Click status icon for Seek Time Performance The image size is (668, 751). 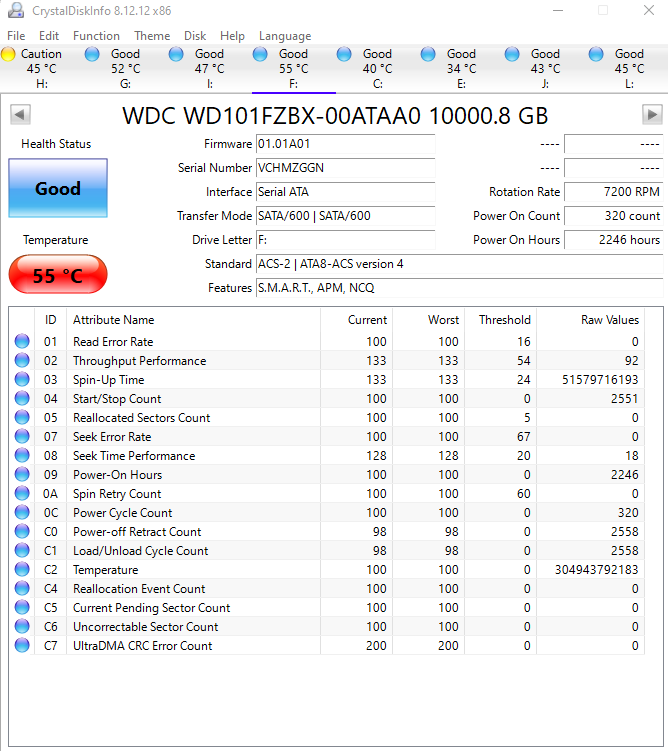pyautogui.click(x=22, y=455)
